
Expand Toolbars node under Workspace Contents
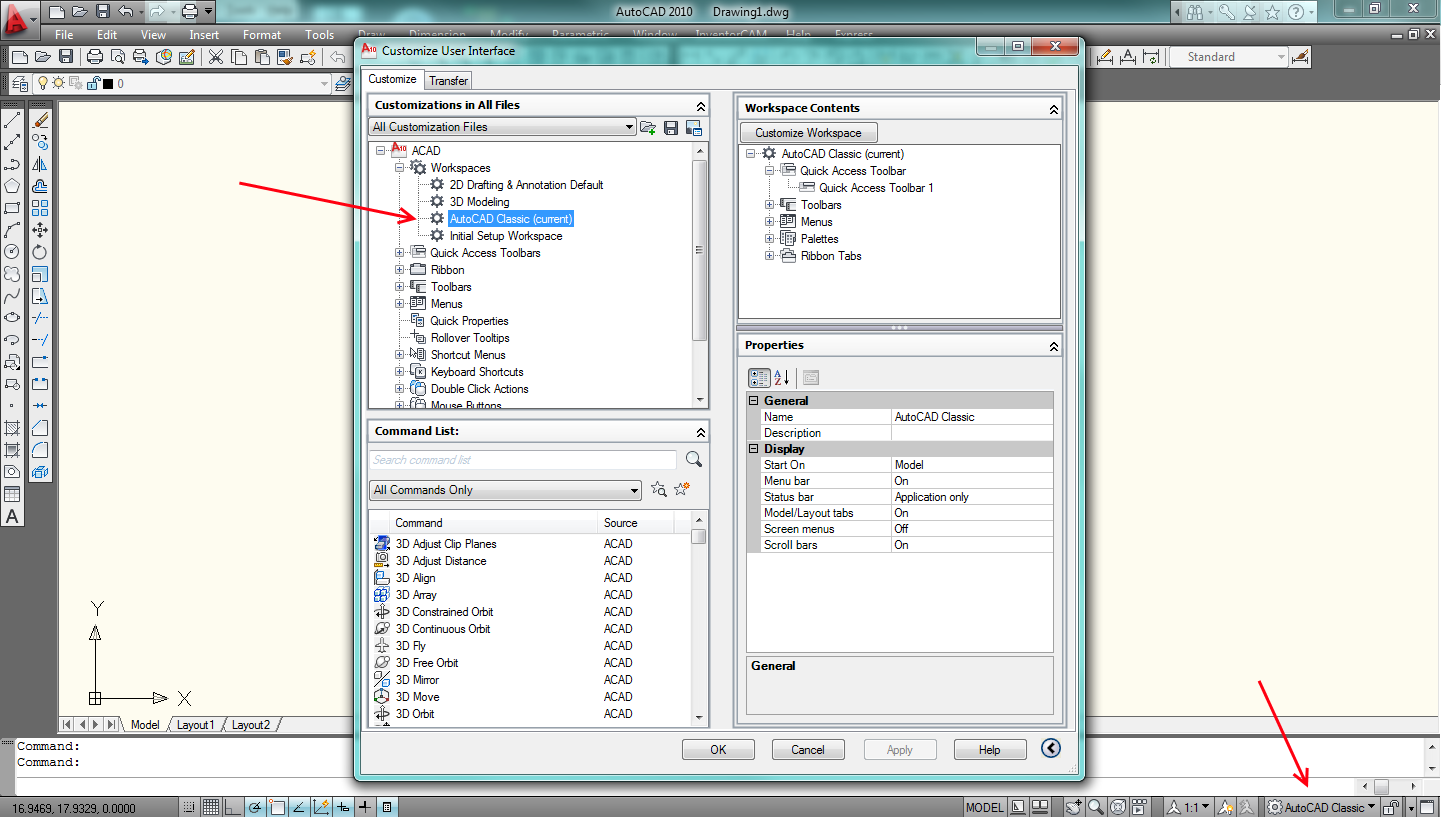pos(770,205)
